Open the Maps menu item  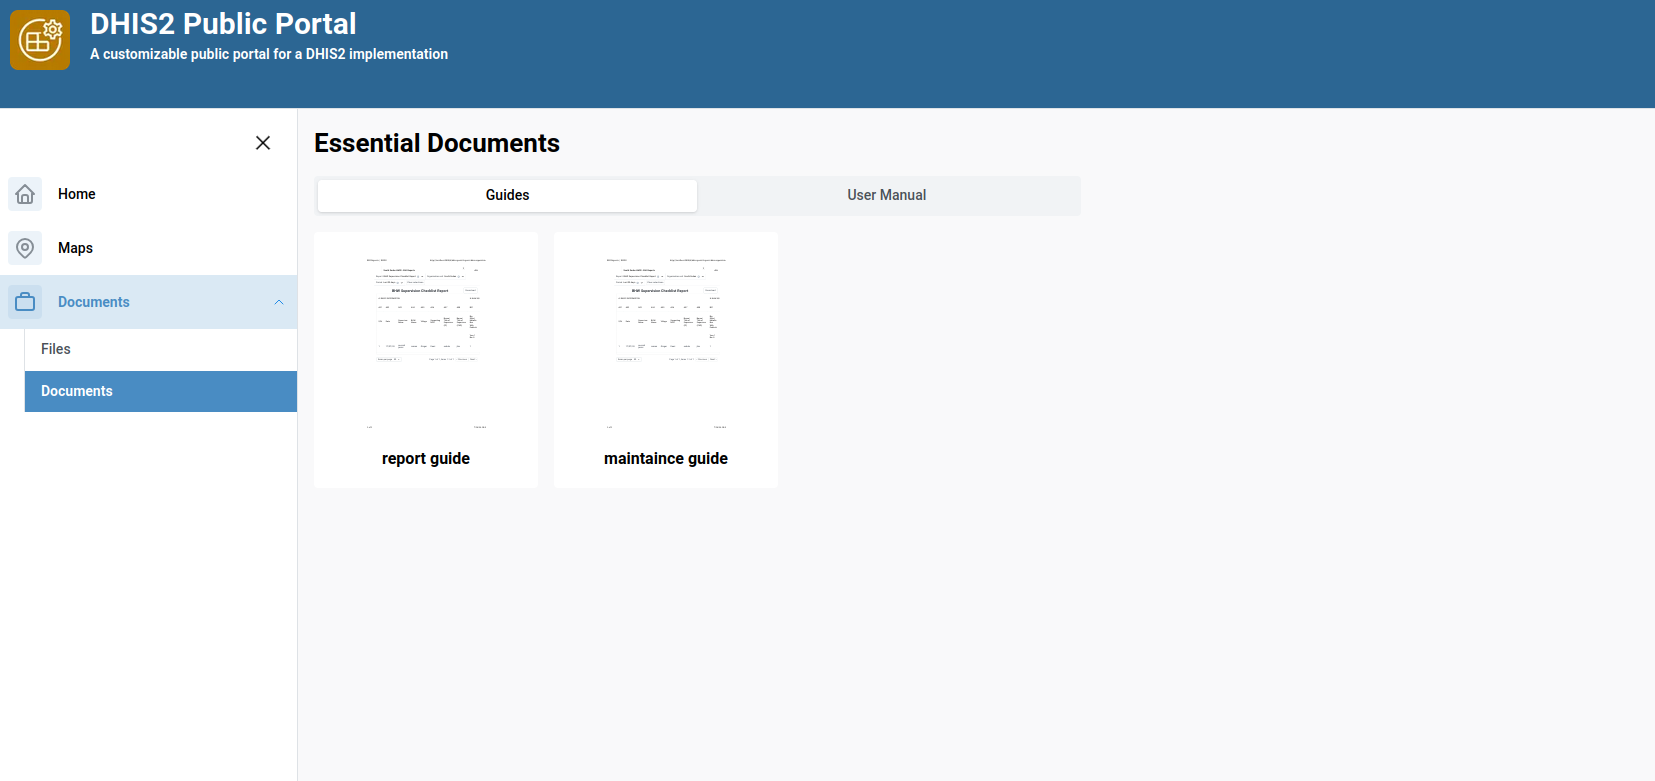[x=148, y=248]
